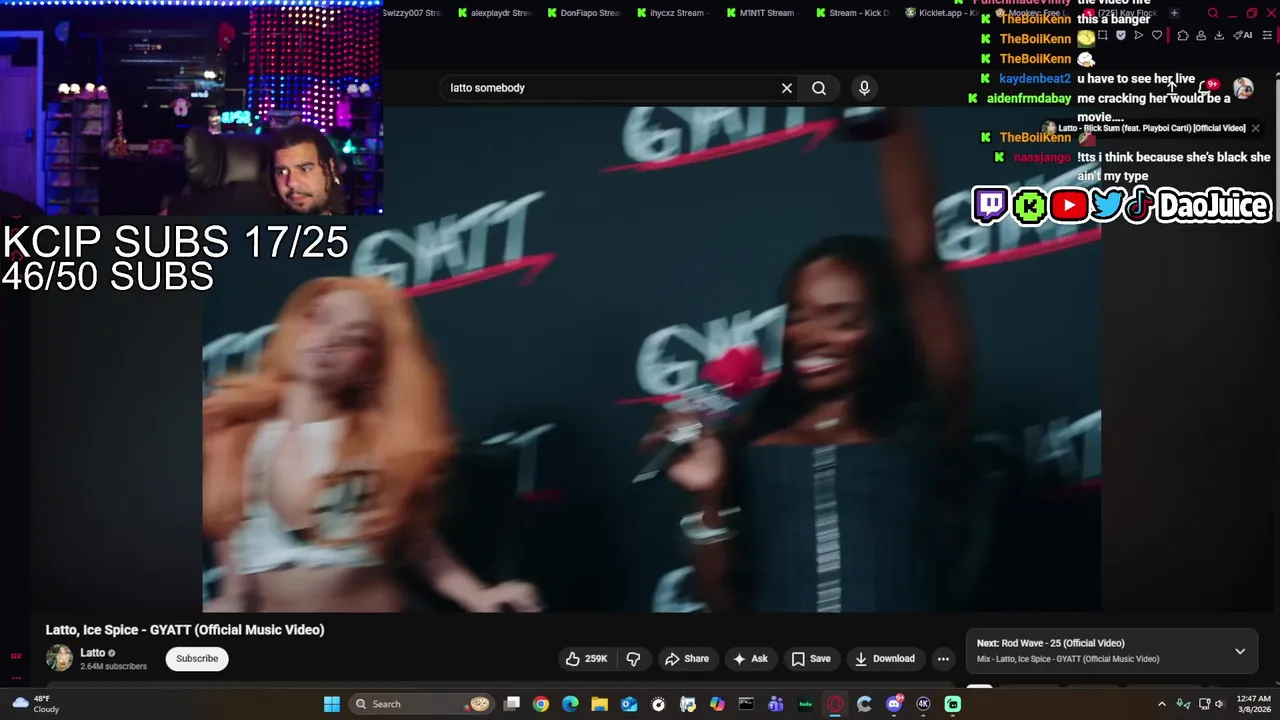Open a new browser tab with plus

(1174, 13)
